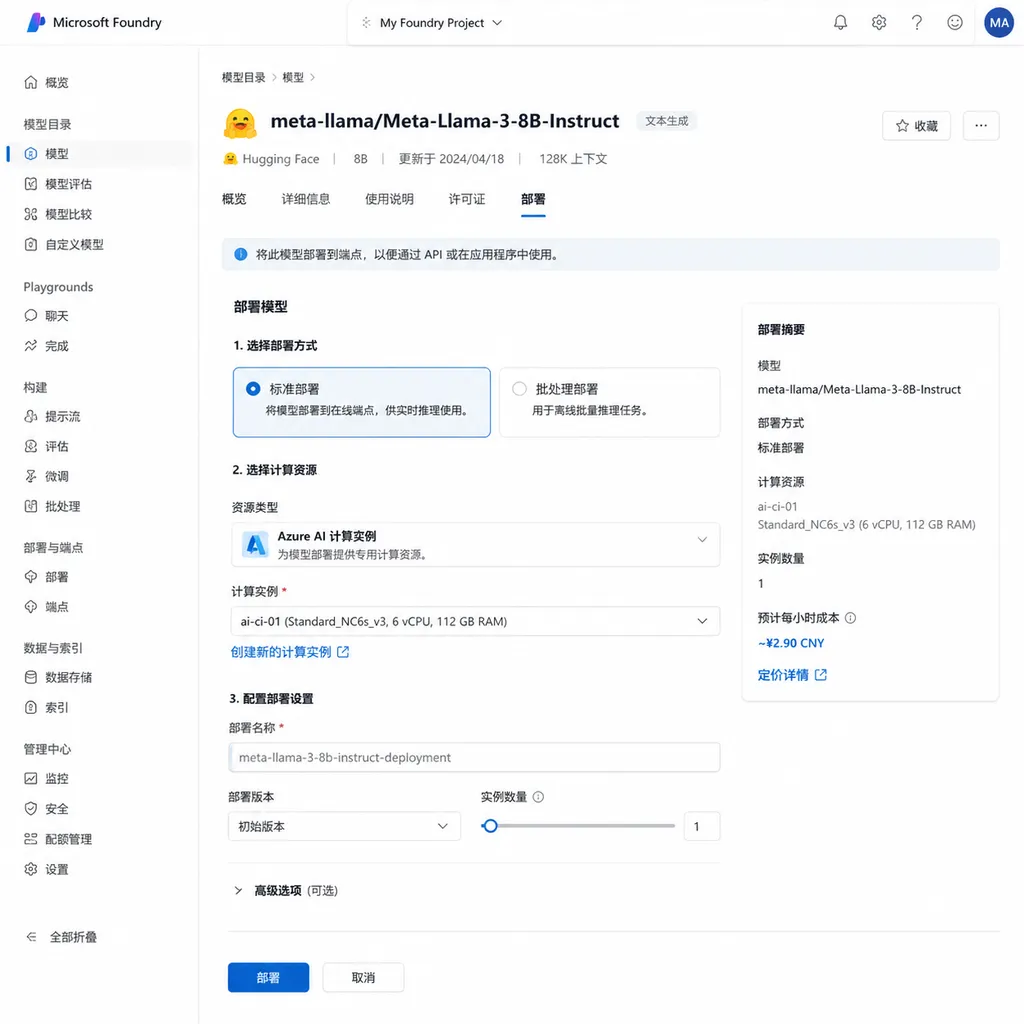
Task: Open 设置 in the sidebar
Action: [46, 870]
